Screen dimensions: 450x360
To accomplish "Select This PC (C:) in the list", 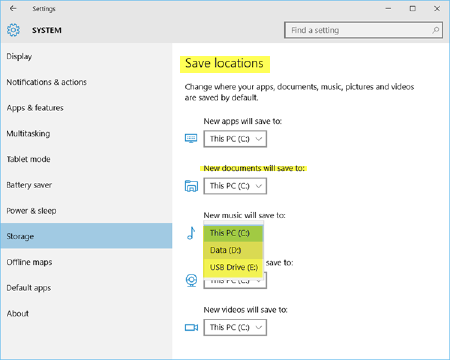I will pyautogui.click(x=233, y=233).
